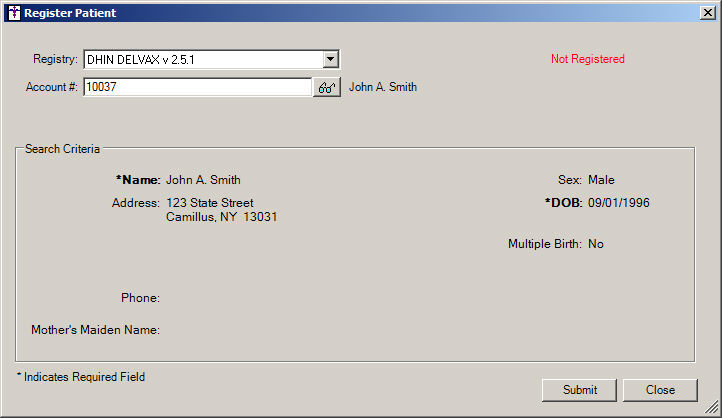
Task: Click into the Account # field containing 10037
Action: coord(198,87)
